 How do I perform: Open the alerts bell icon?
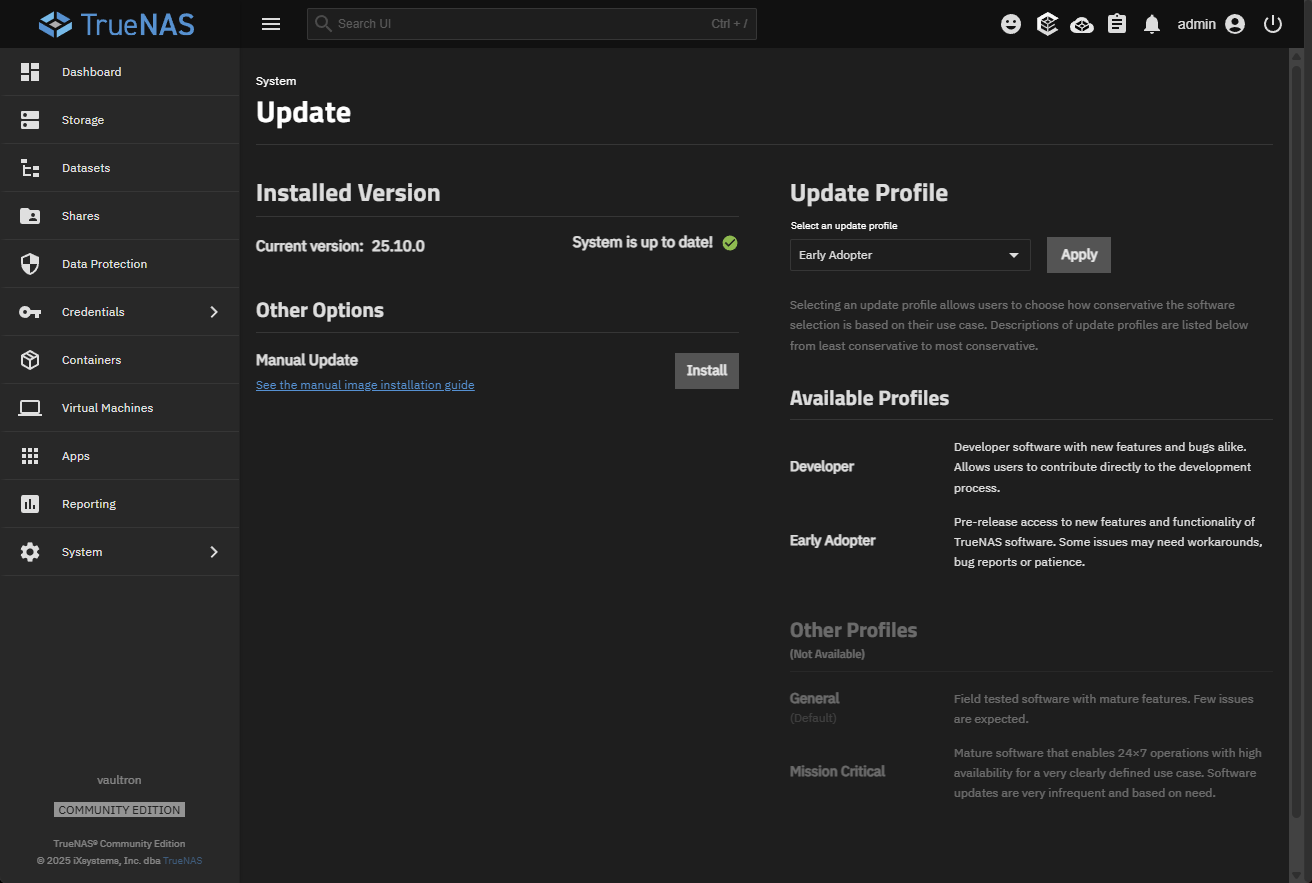[1152, 24]
